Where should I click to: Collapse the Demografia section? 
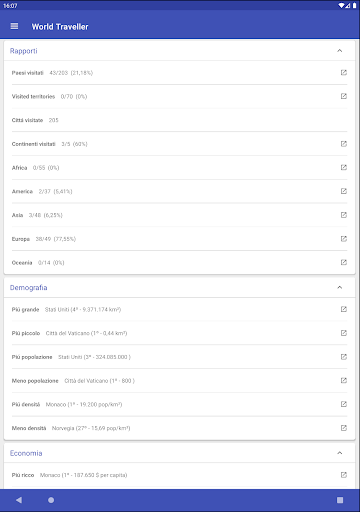click(x=340, y=287)
